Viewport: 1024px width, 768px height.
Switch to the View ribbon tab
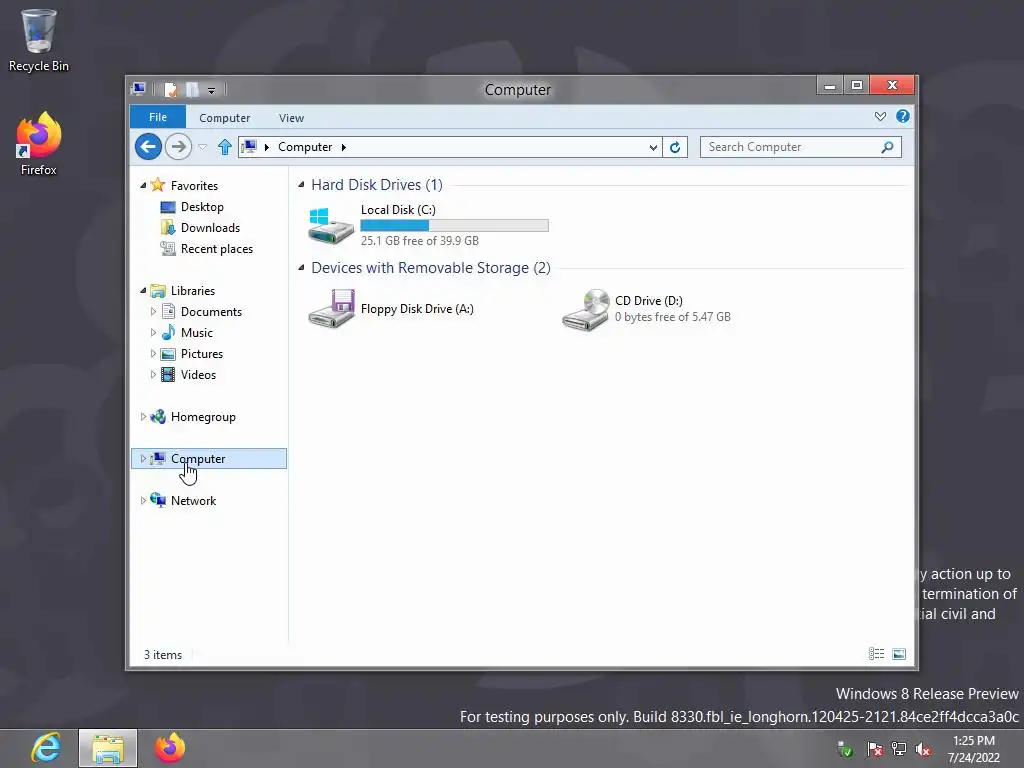coord(291,118)
